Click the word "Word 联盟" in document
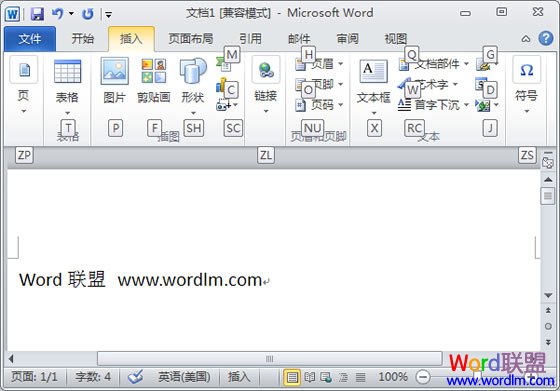The width and height of the screenshot is (560, 391). pos(62,279)
